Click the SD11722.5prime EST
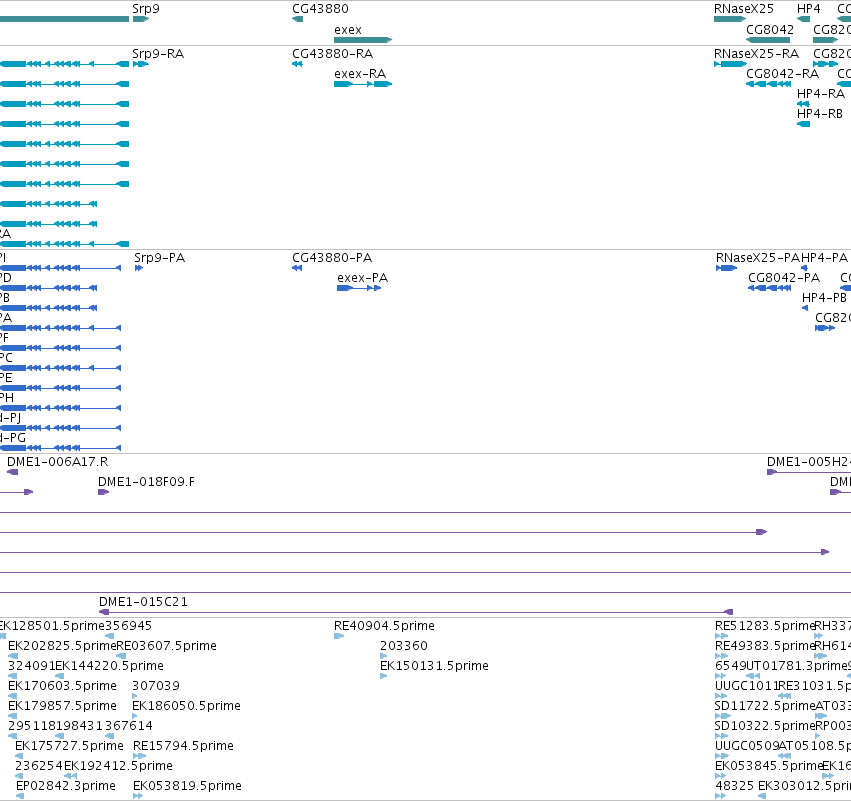Image resolution: width=851 pixels, height=801 pixels. pos(723,716)
